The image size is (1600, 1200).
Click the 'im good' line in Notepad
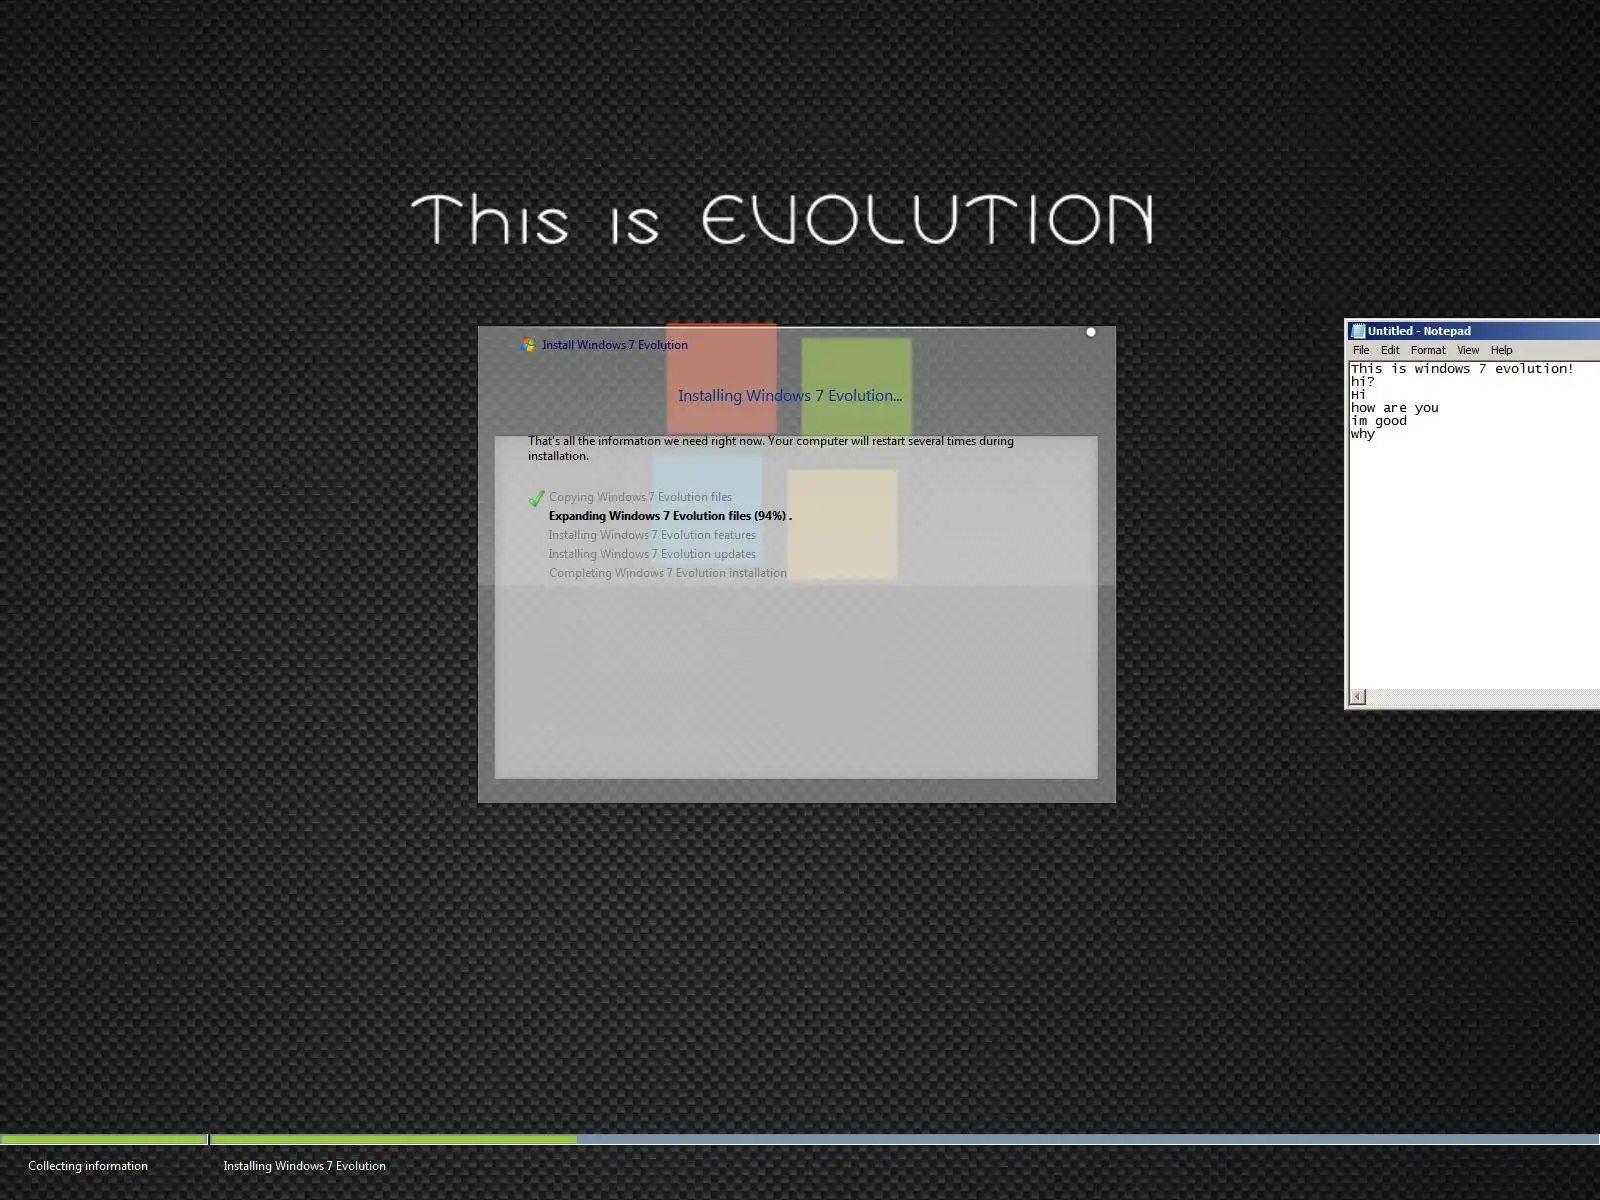1379,421
